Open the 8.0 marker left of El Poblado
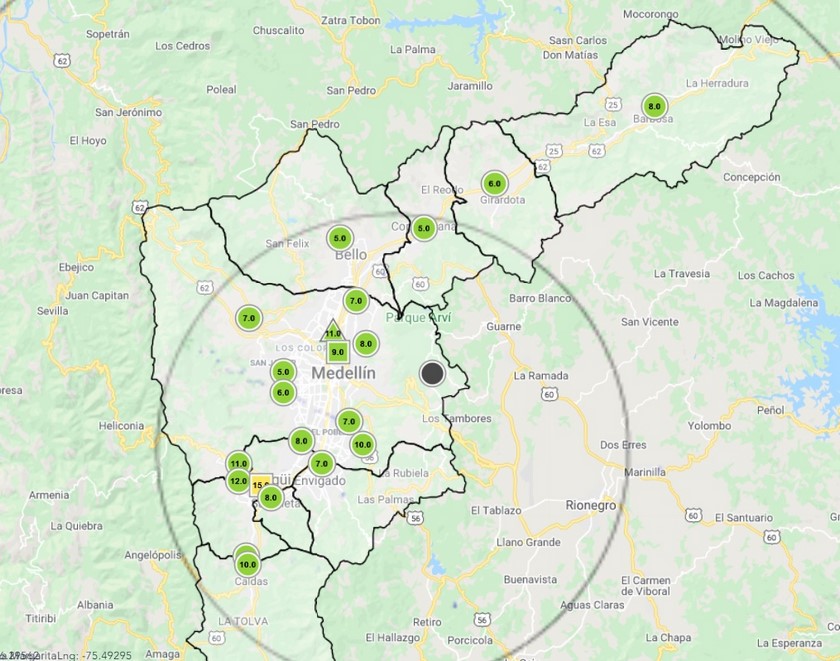The height and width of the screenshot is (661, 840). (301, 440)
